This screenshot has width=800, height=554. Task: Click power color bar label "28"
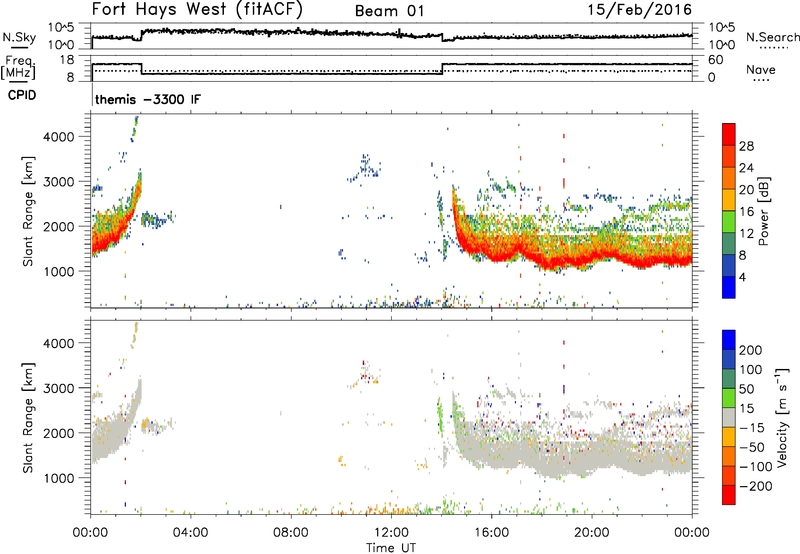pos(746,146)
